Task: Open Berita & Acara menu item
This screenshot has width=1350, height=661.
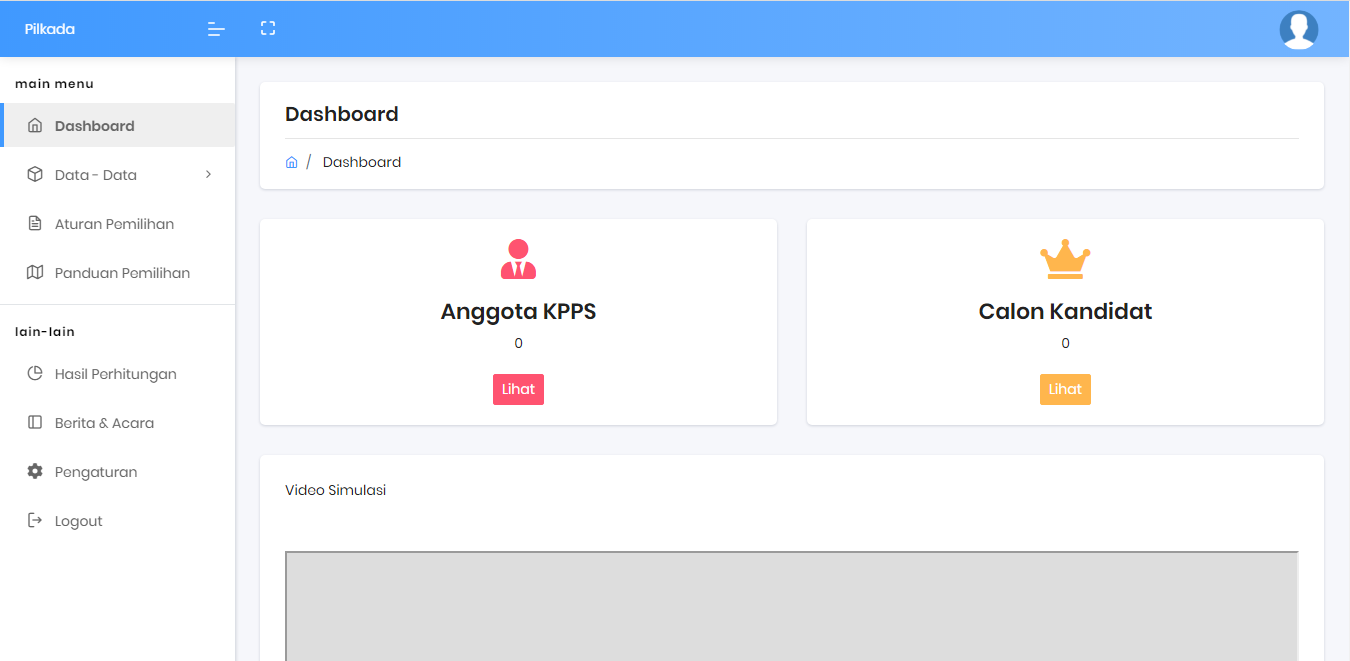Action: click(104, 423)
